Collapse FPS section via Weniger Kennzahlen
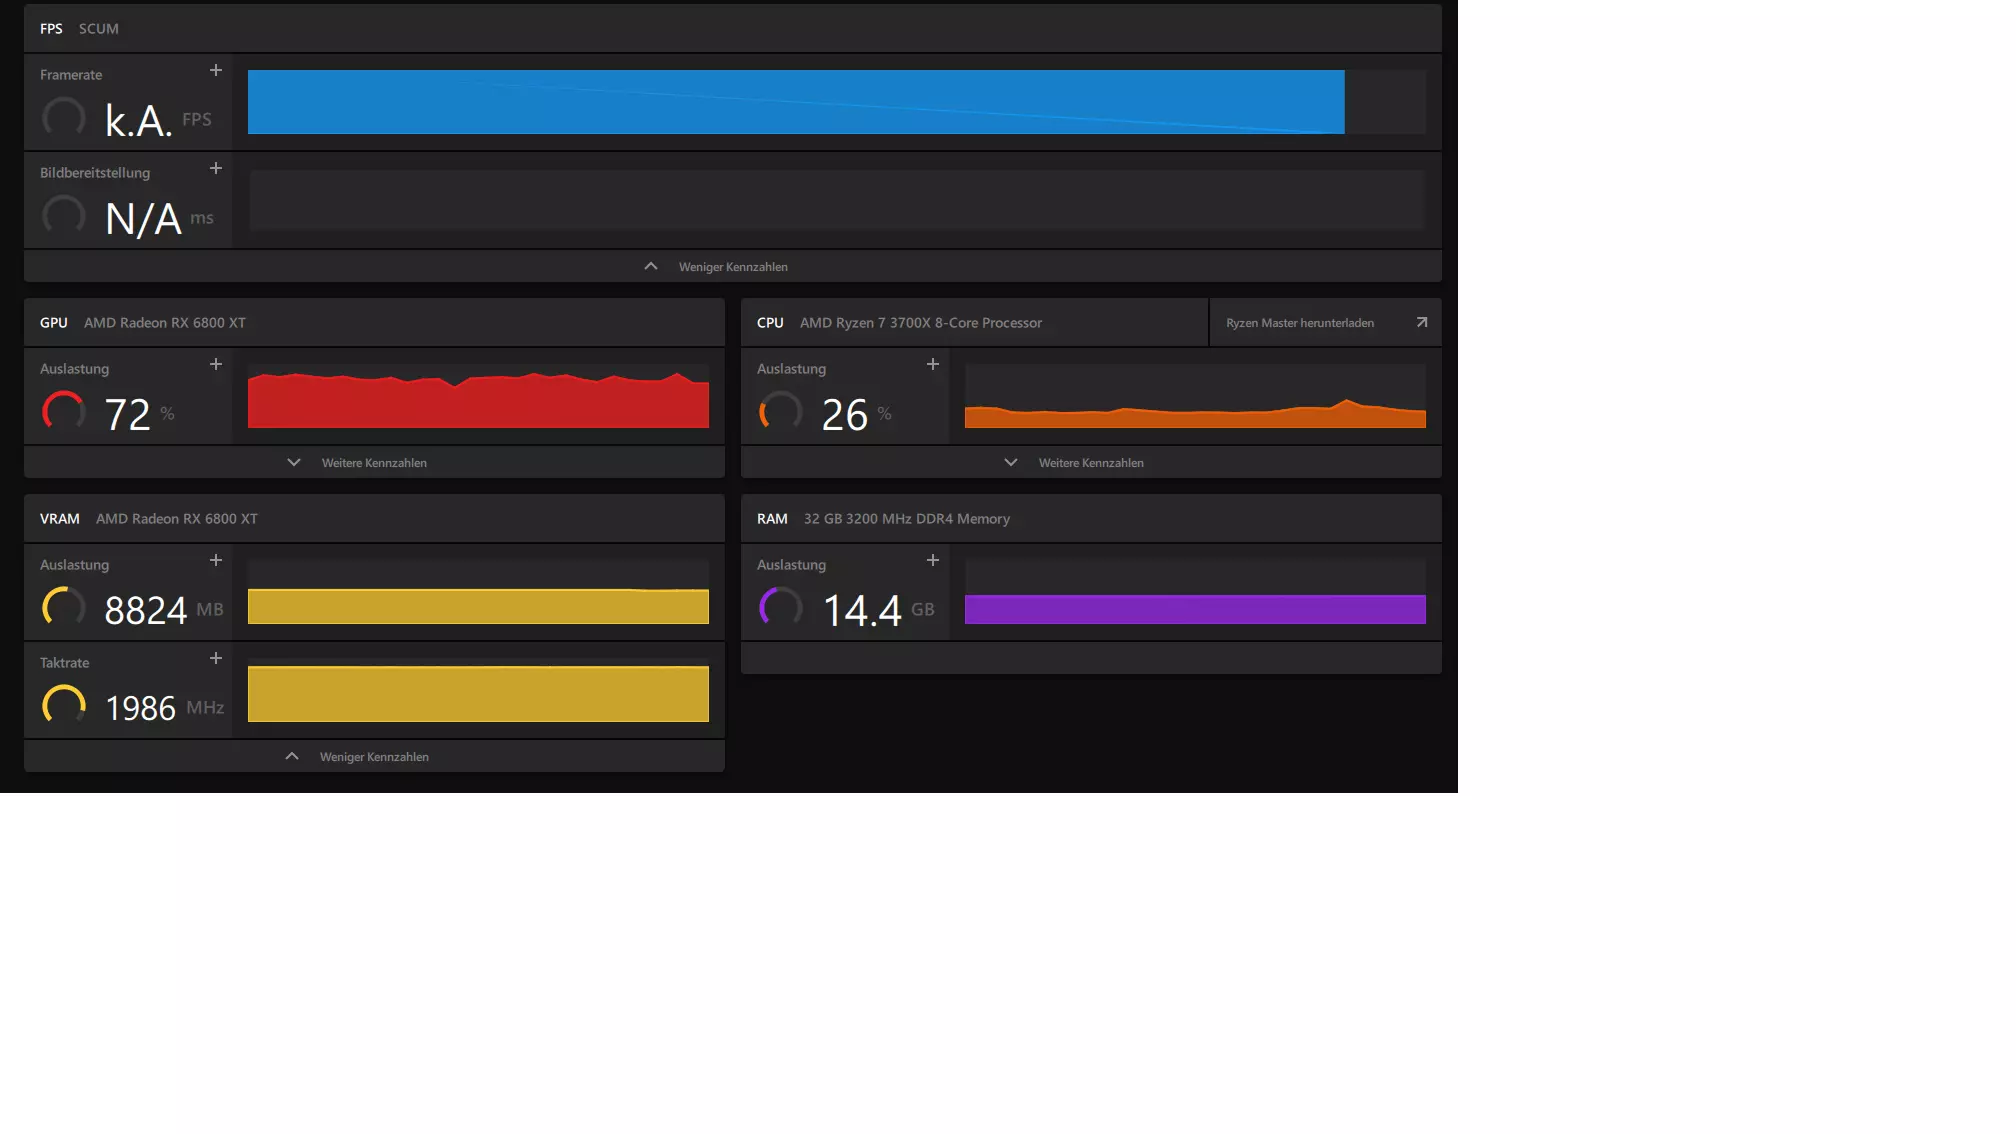2016x1134 pixels. click(732, 267)
